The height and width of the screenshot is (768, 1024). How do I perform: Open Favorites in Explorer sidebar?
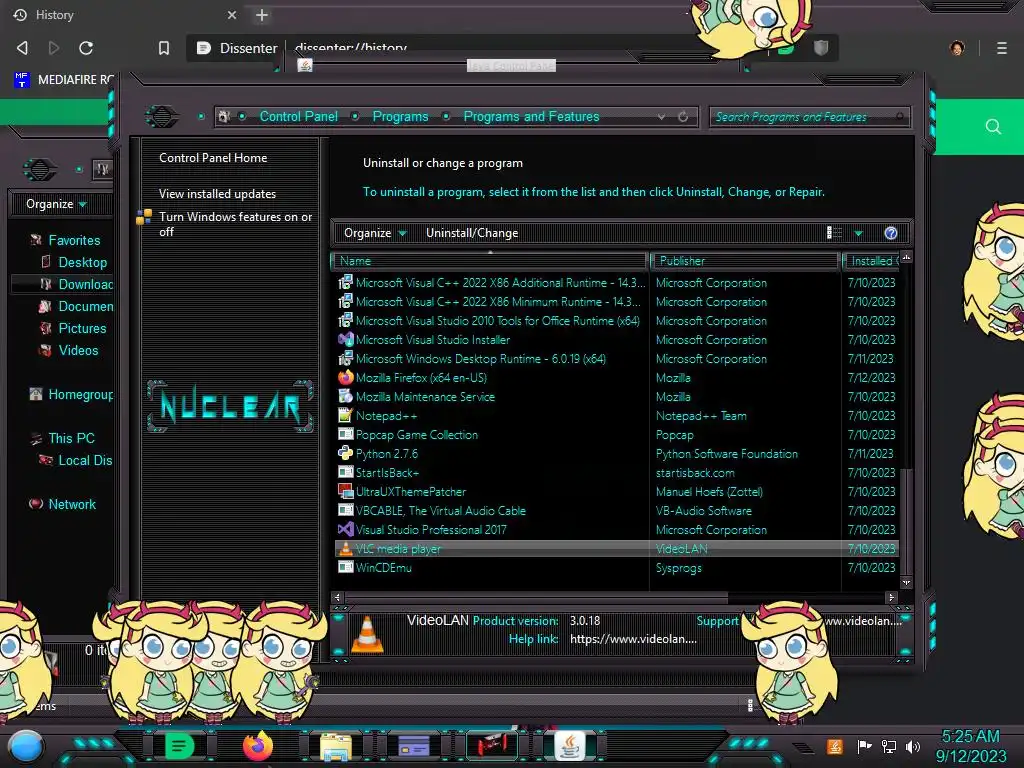74,240
